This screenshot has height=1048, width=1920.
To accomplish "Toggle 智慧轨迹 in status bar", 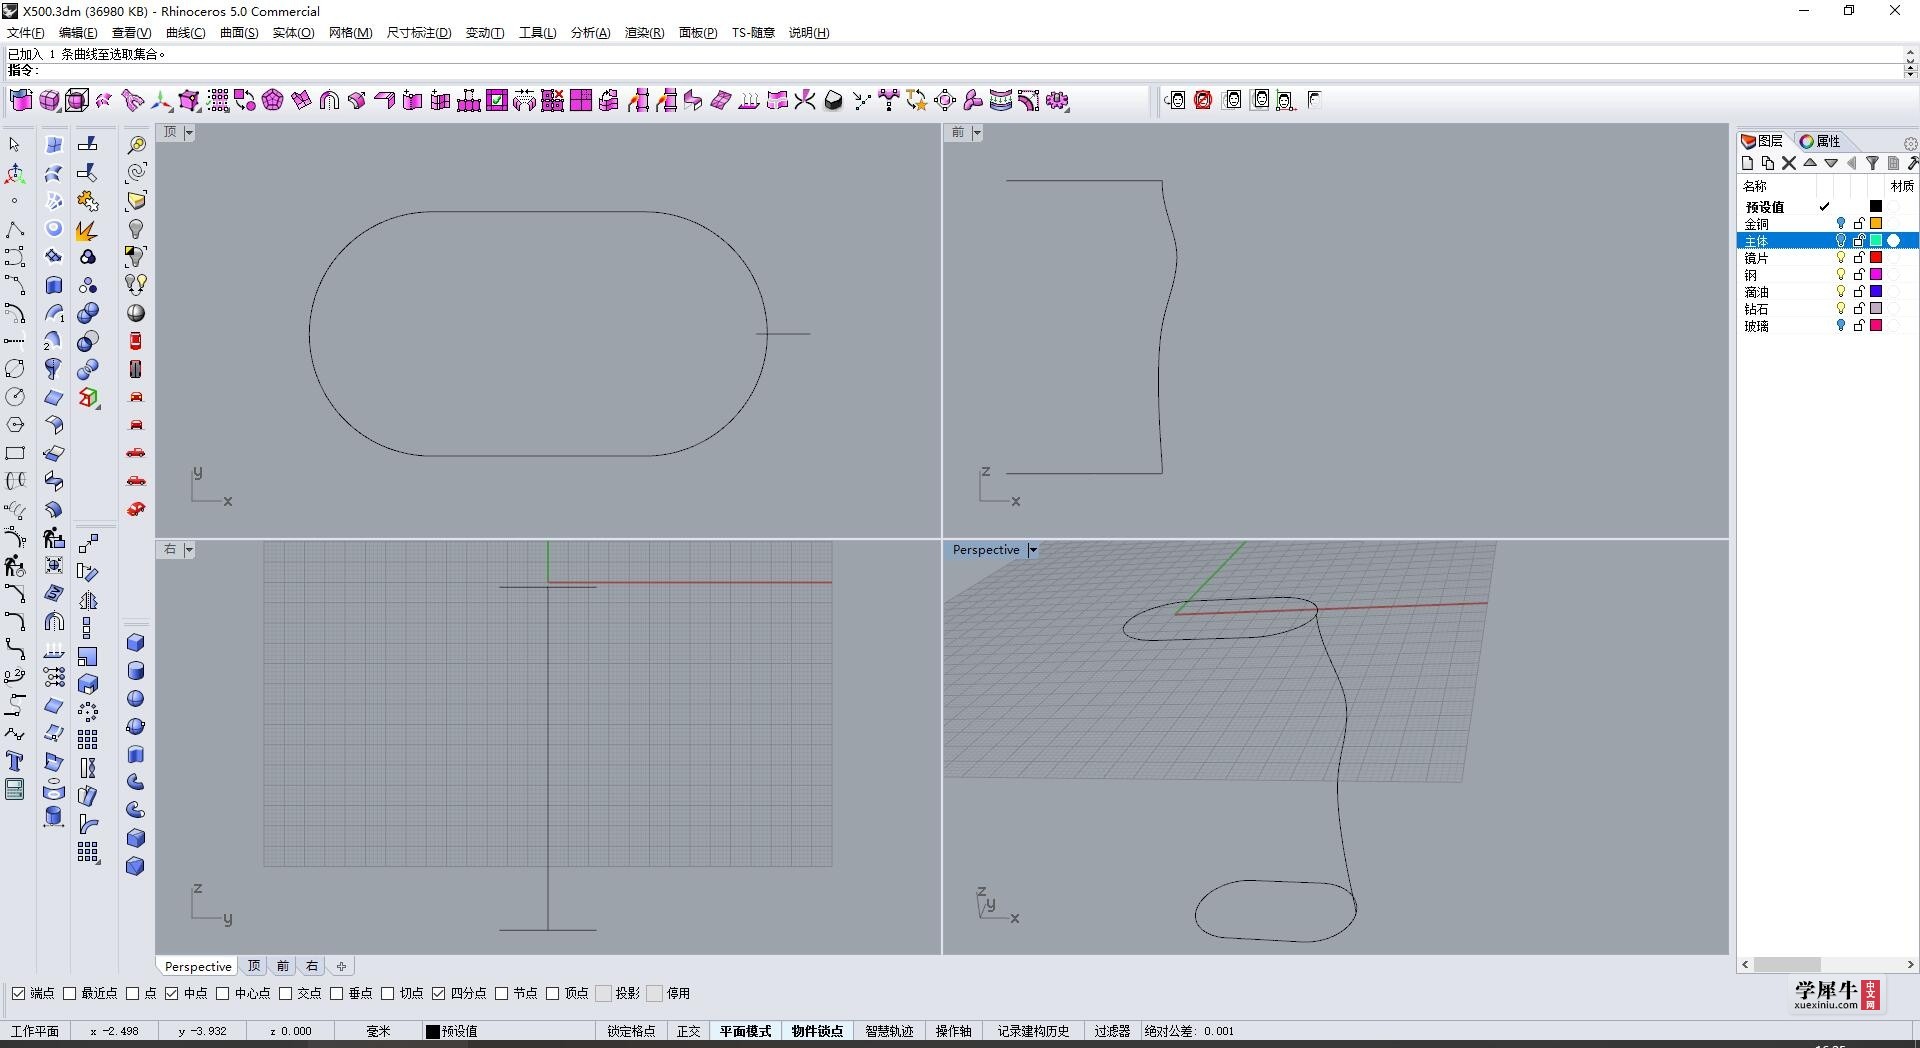I will pyautogui.click(x=889, y=1031).
